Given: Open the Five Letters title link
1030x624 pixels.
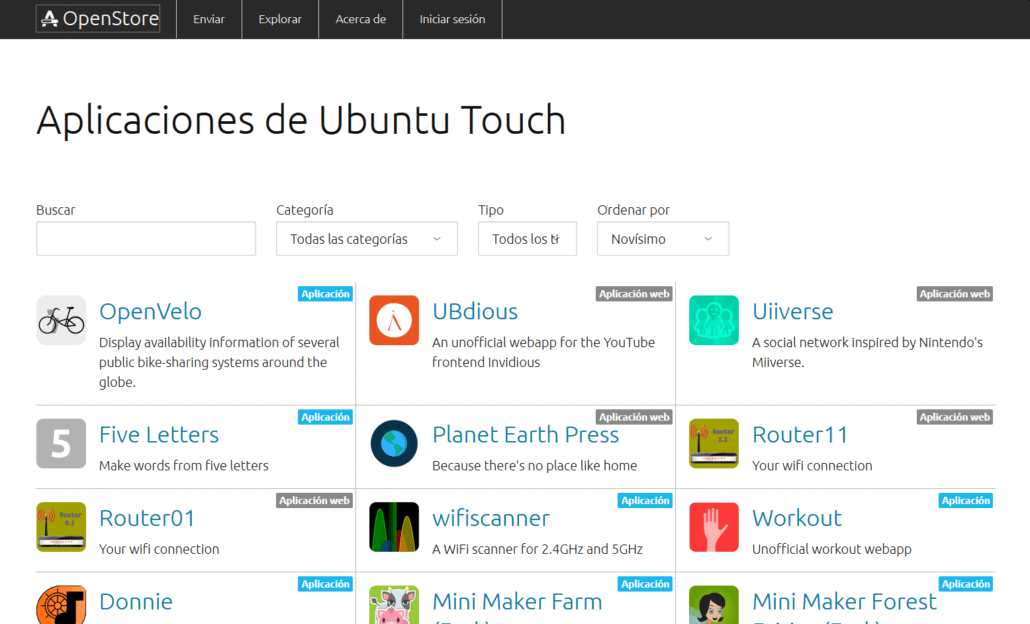Looking at the screenshot, I should [x=159, y=434].
